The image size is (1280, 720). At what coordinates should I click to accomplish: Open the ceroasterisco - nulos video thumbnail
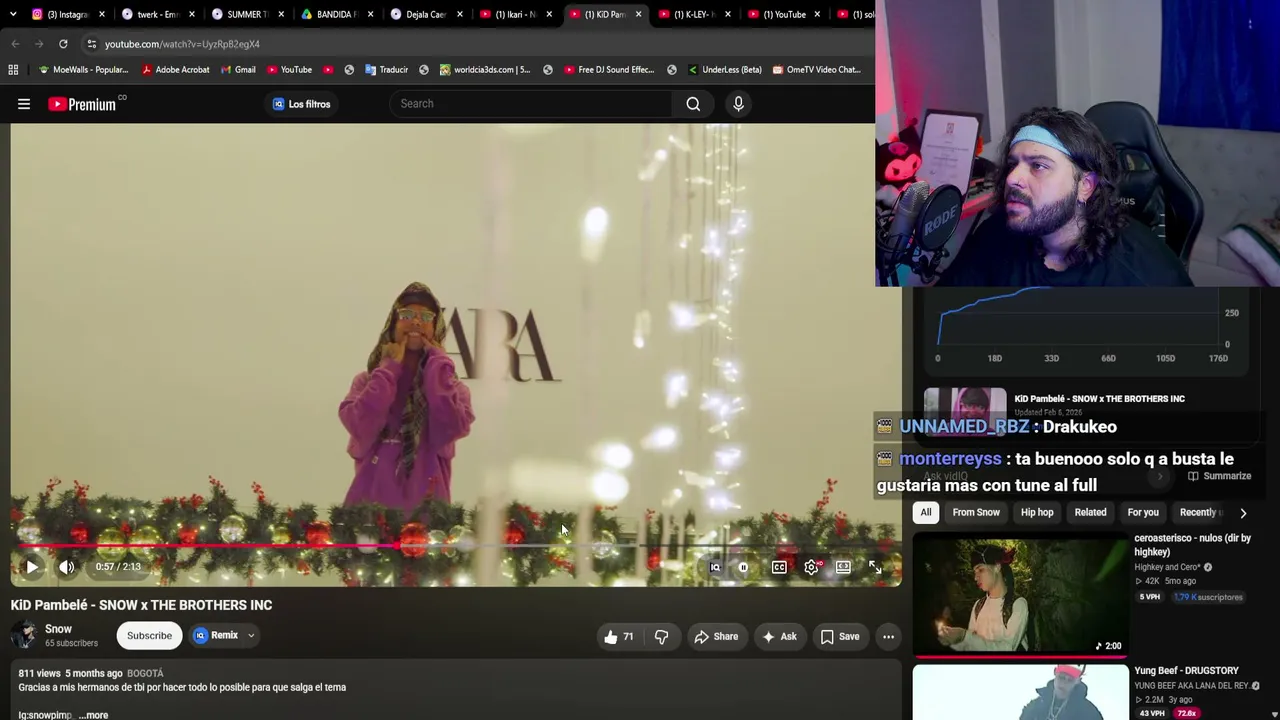tap(1020, 594)
